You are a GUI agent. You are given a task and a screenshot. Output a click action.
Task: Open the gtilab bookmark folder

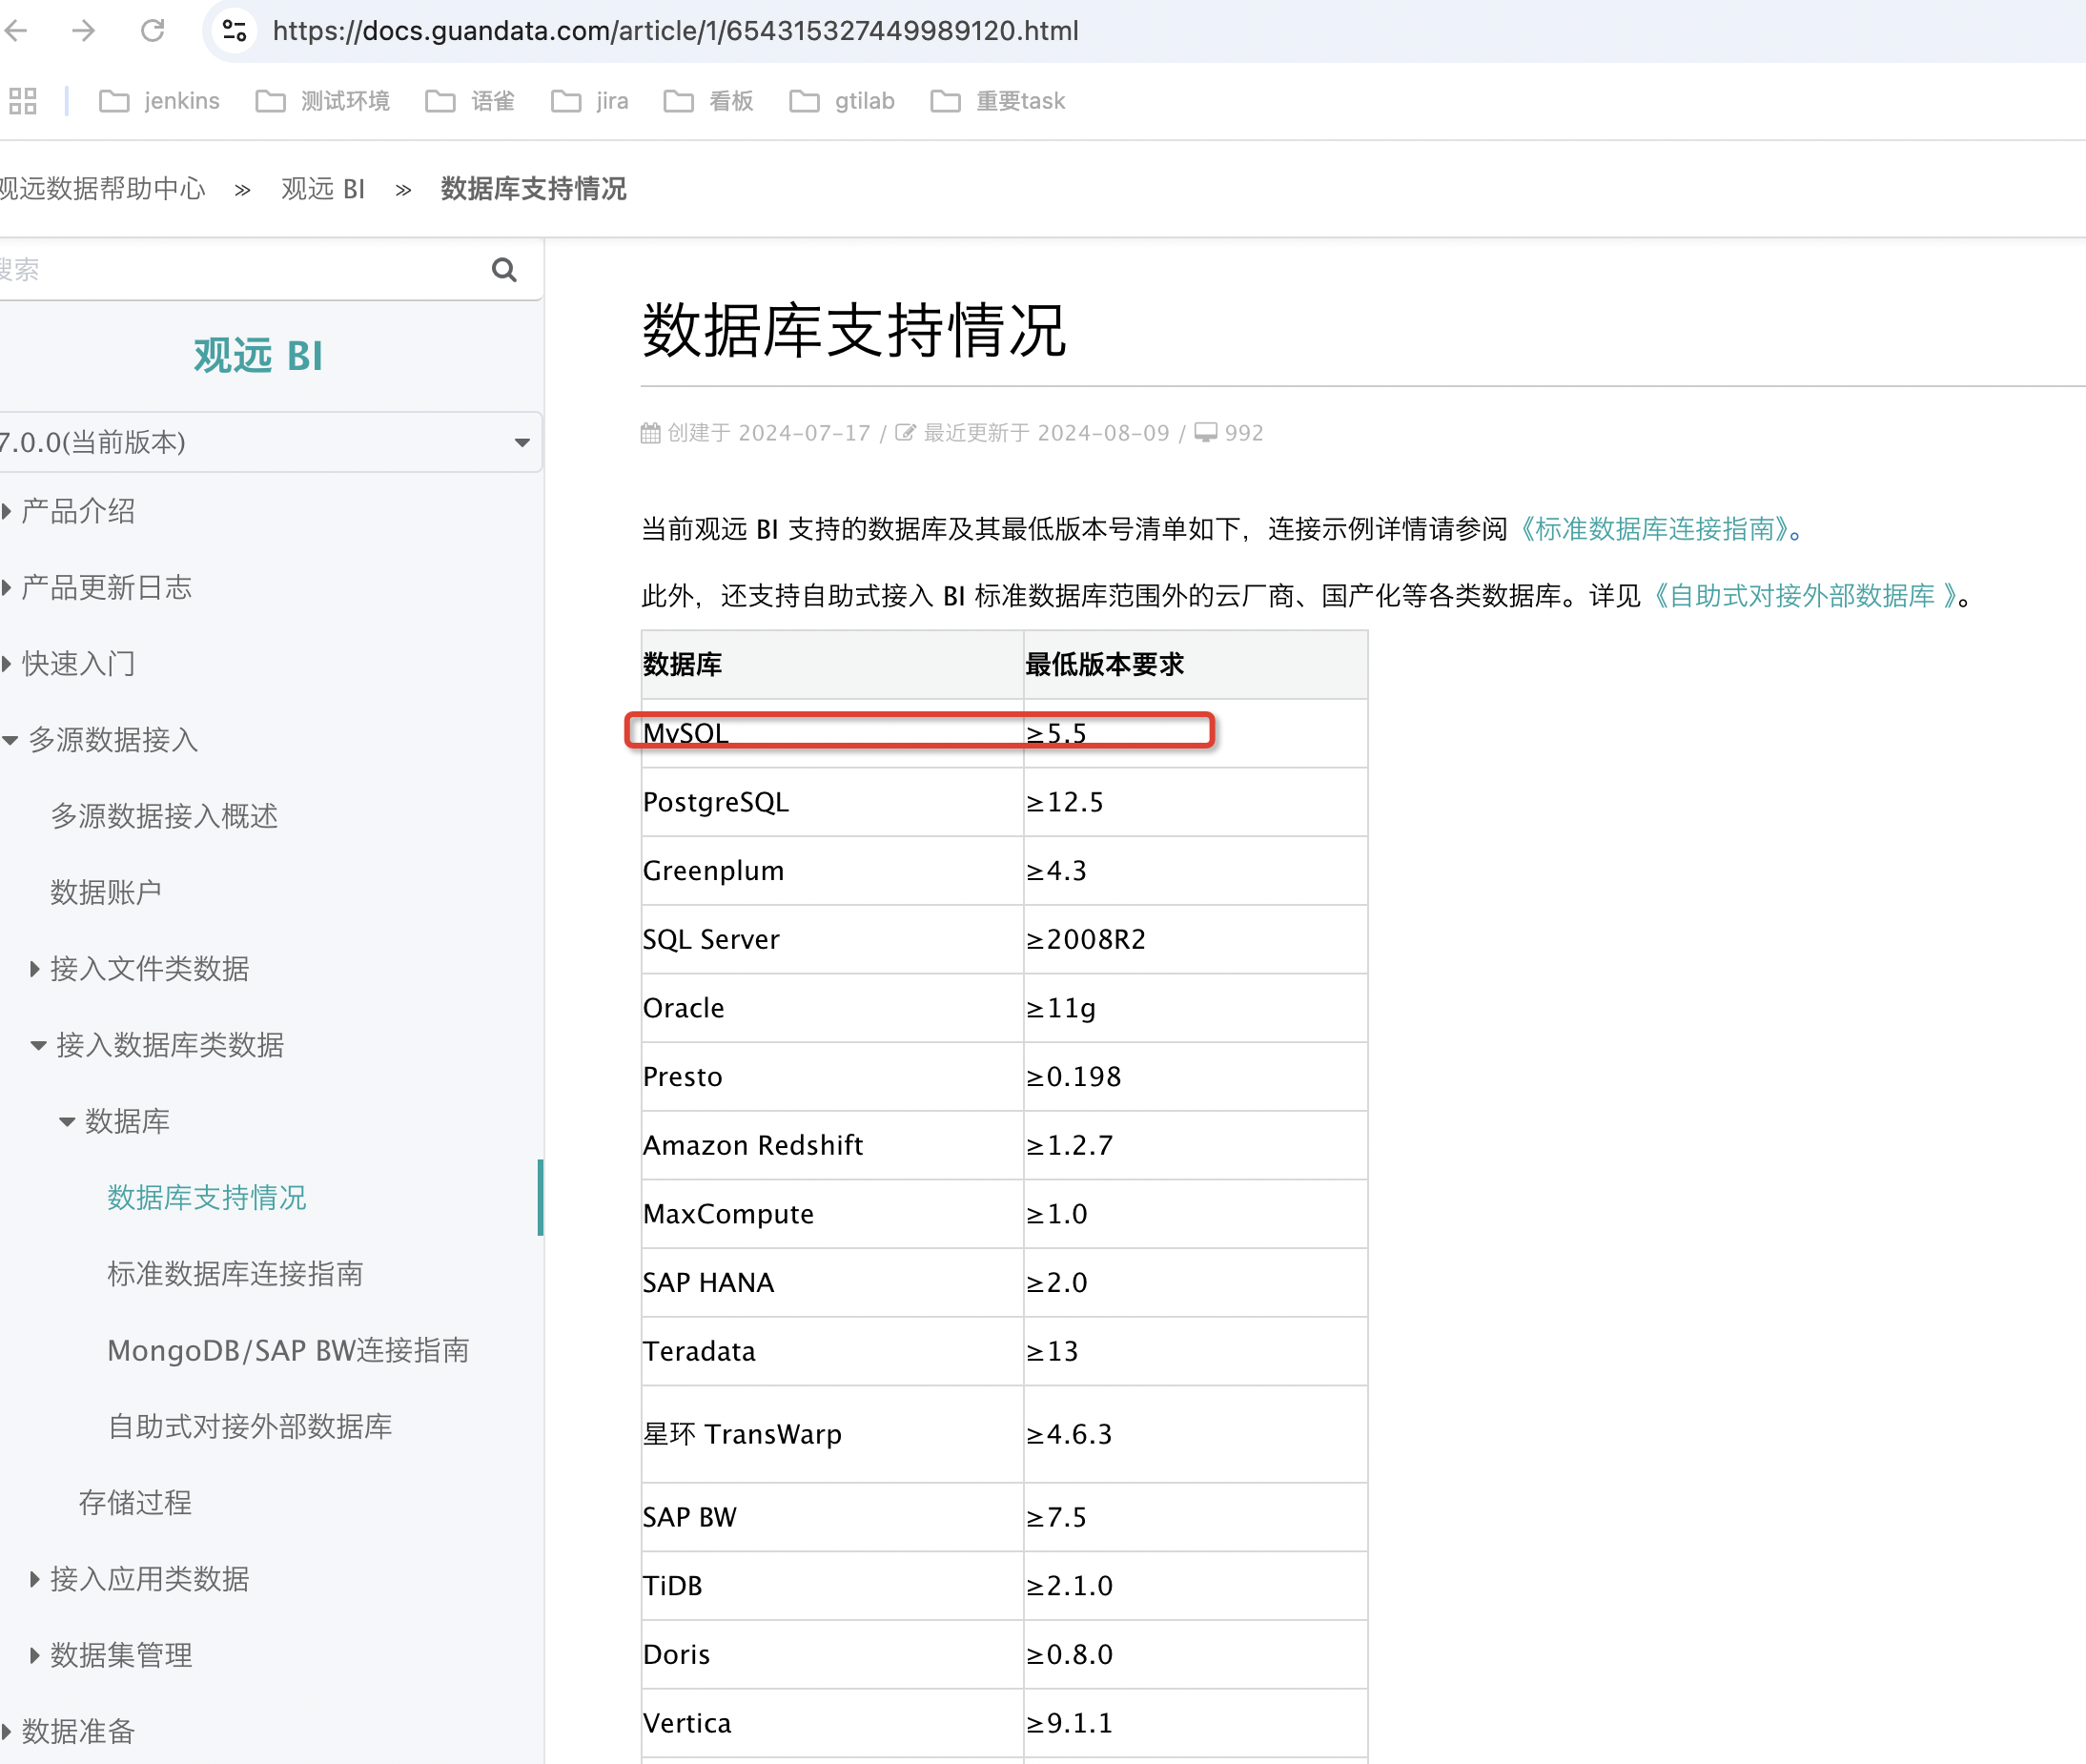842,101
